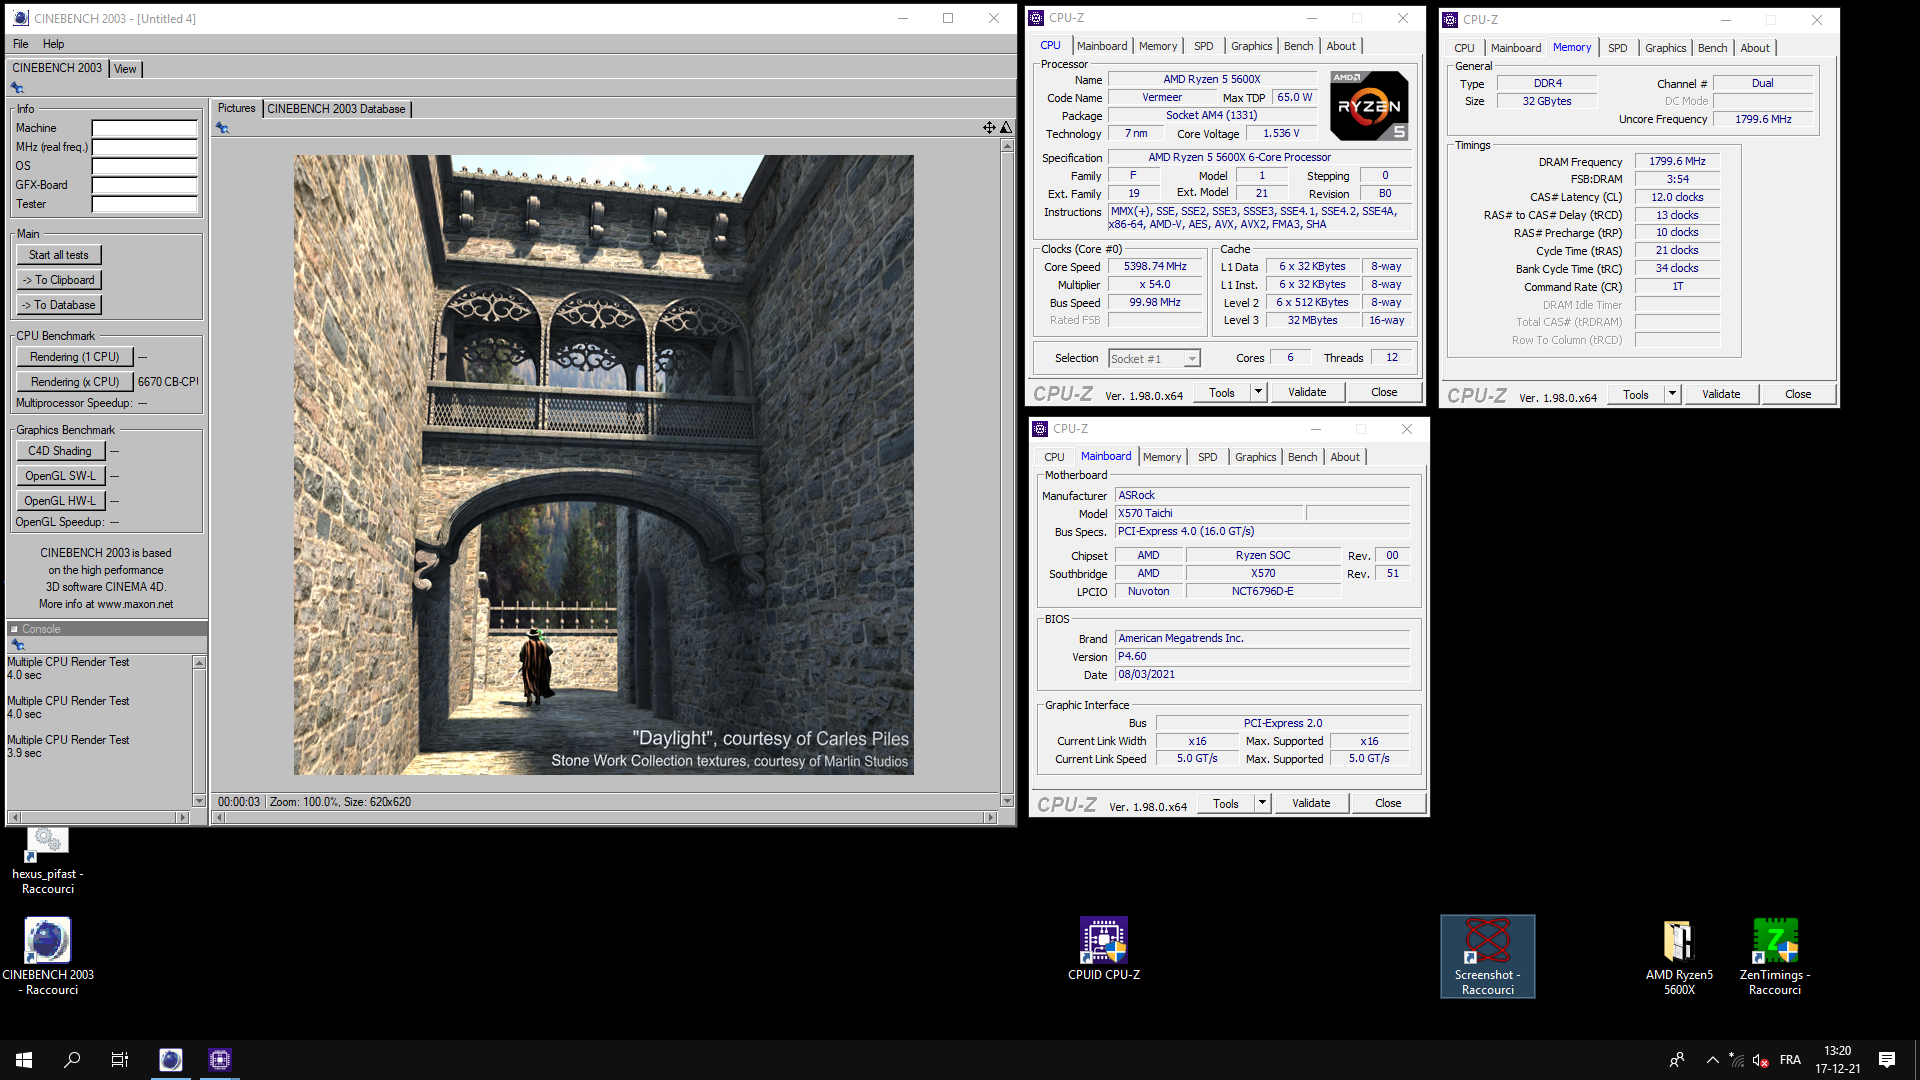Click console scrollbar down arrow

coord(199,801)
